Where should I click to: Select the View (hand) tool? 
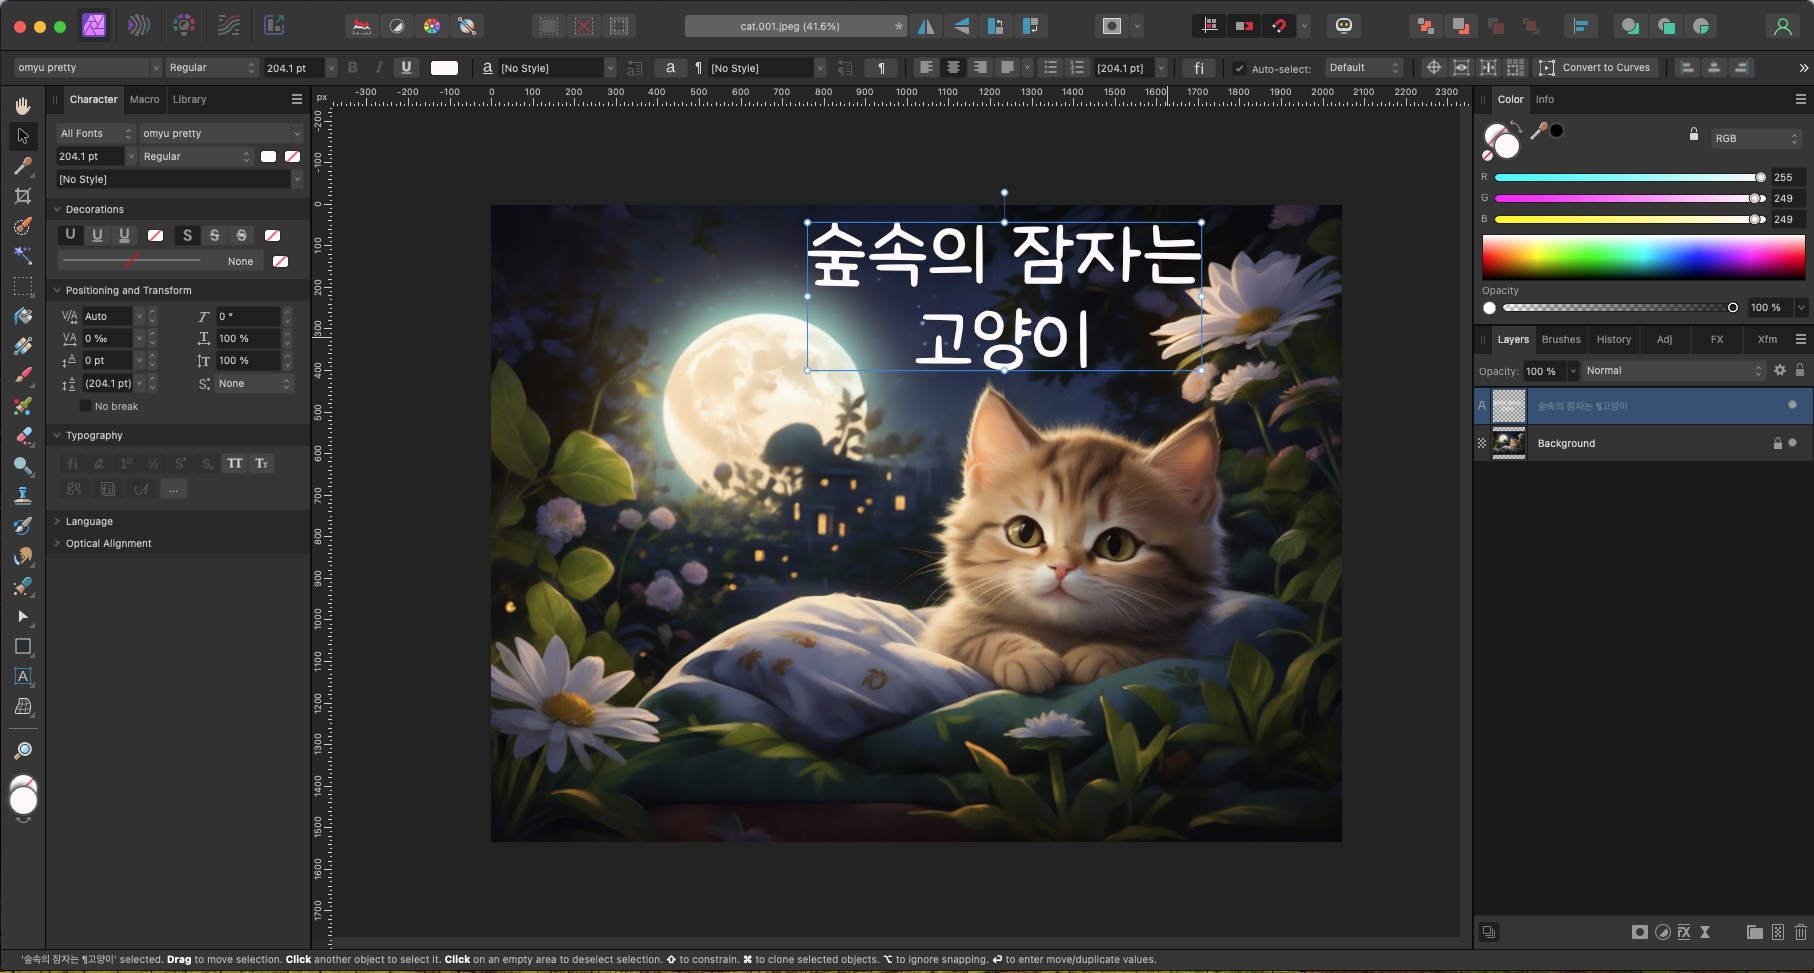click(x=23, y=105)
